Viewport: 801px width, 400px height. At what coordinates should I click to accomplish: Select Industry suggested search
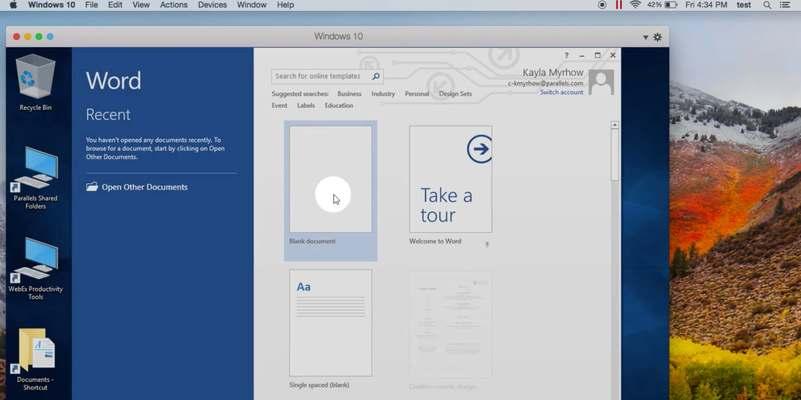(383, 94)
